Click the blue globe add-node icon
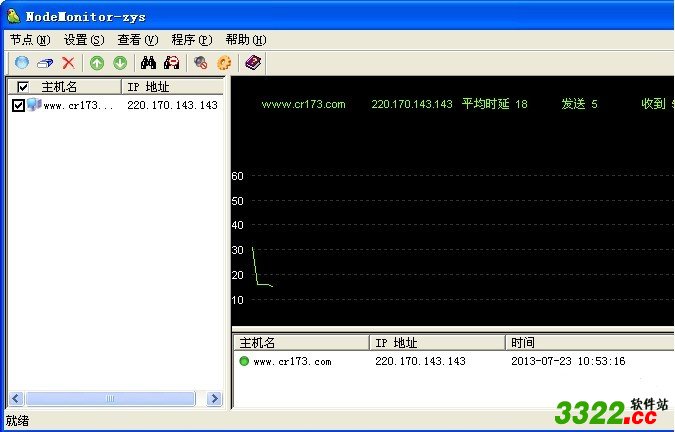675x432 pixels. (x=22, y=63)
